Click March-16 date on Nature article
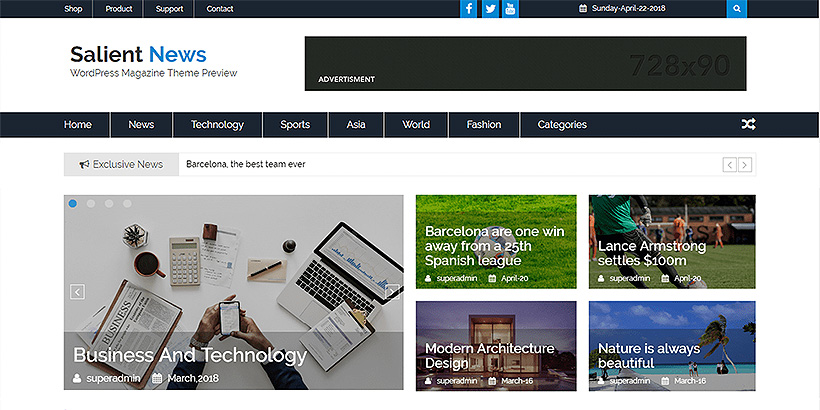 point(690,381)
